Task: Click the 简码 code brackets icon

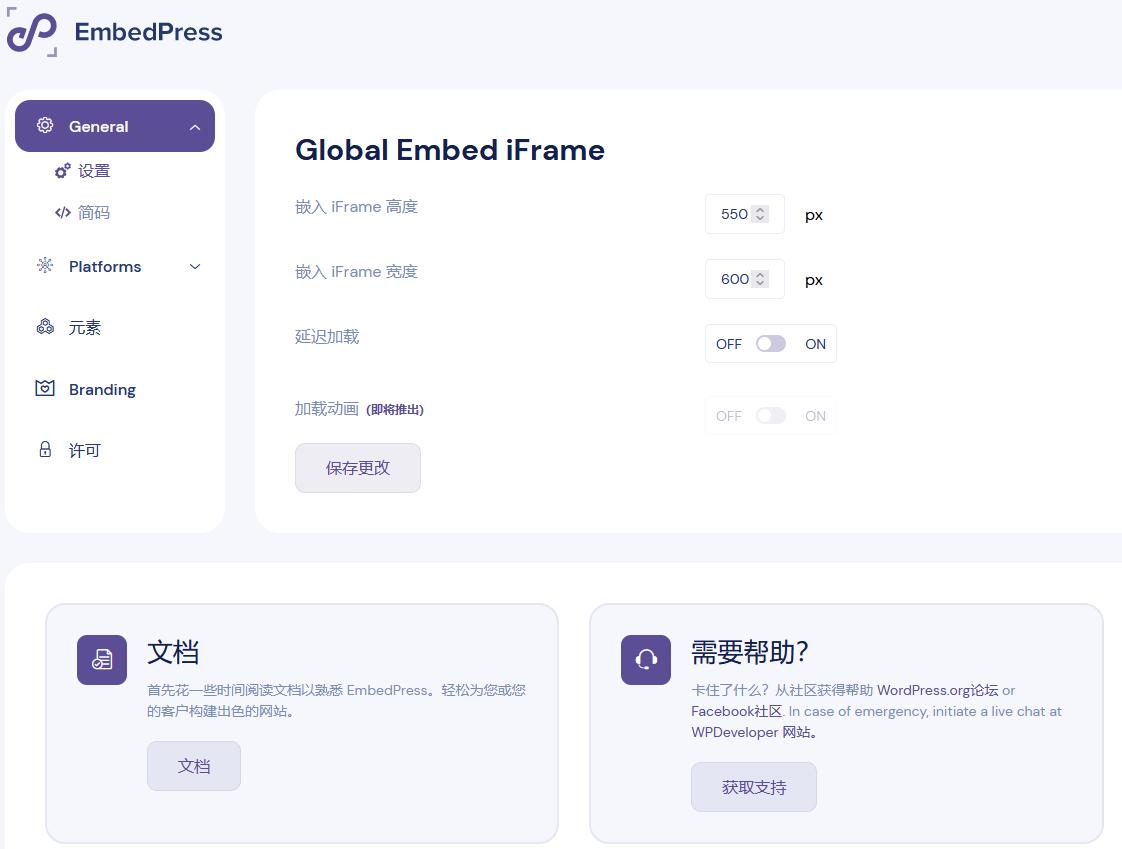Action: 62,213
